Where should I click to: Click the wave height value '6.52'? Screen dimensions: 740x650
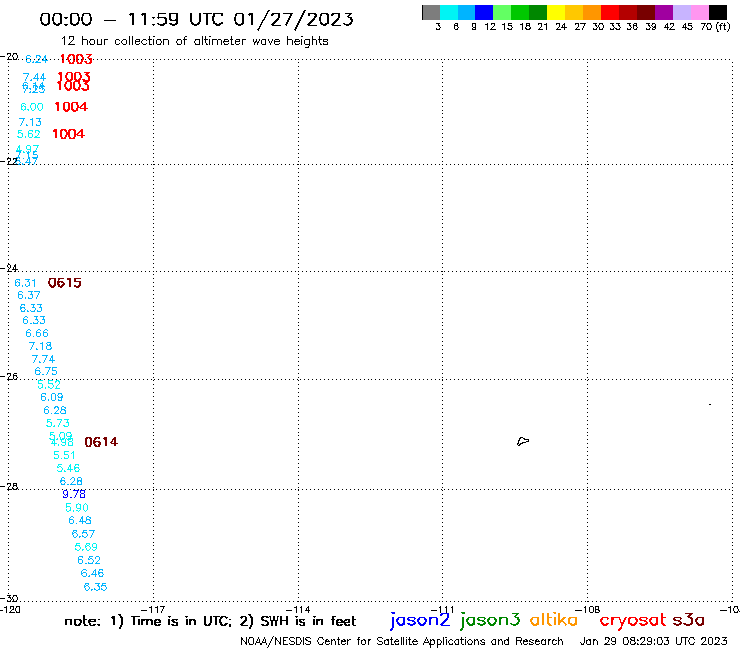[x=89, y=560]
